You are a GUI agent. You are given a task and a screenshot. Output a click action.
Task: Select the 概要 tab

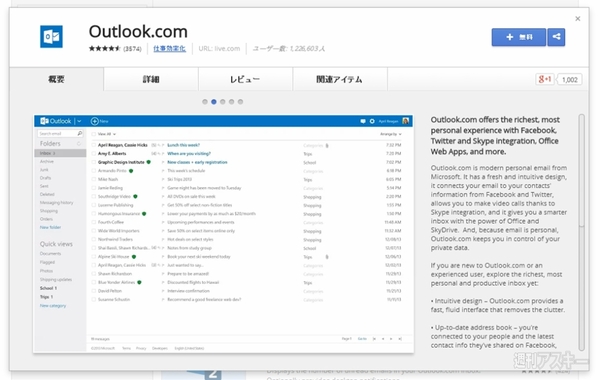pyautogui.click(x=57, y=79)
